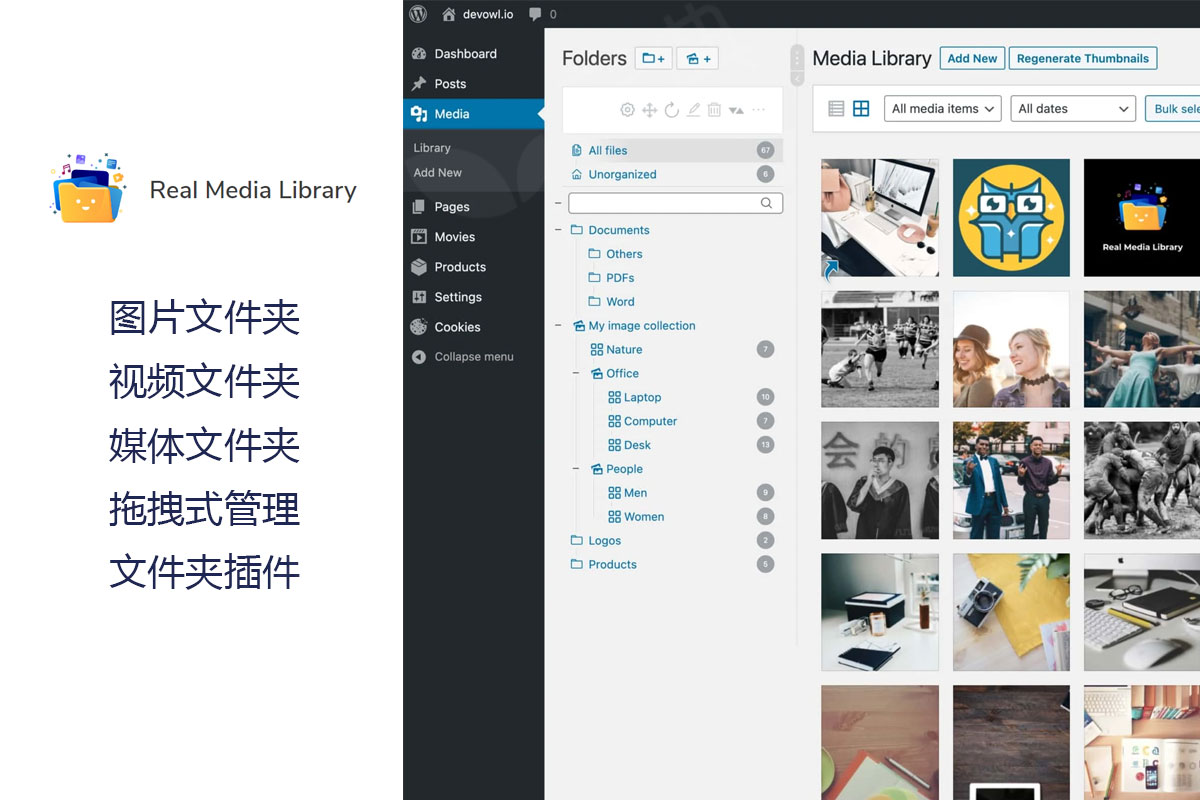The width and height of the screenshot is (1200, 800).
Task: Open Posts in the admin menu
Action: click(450, 84)
